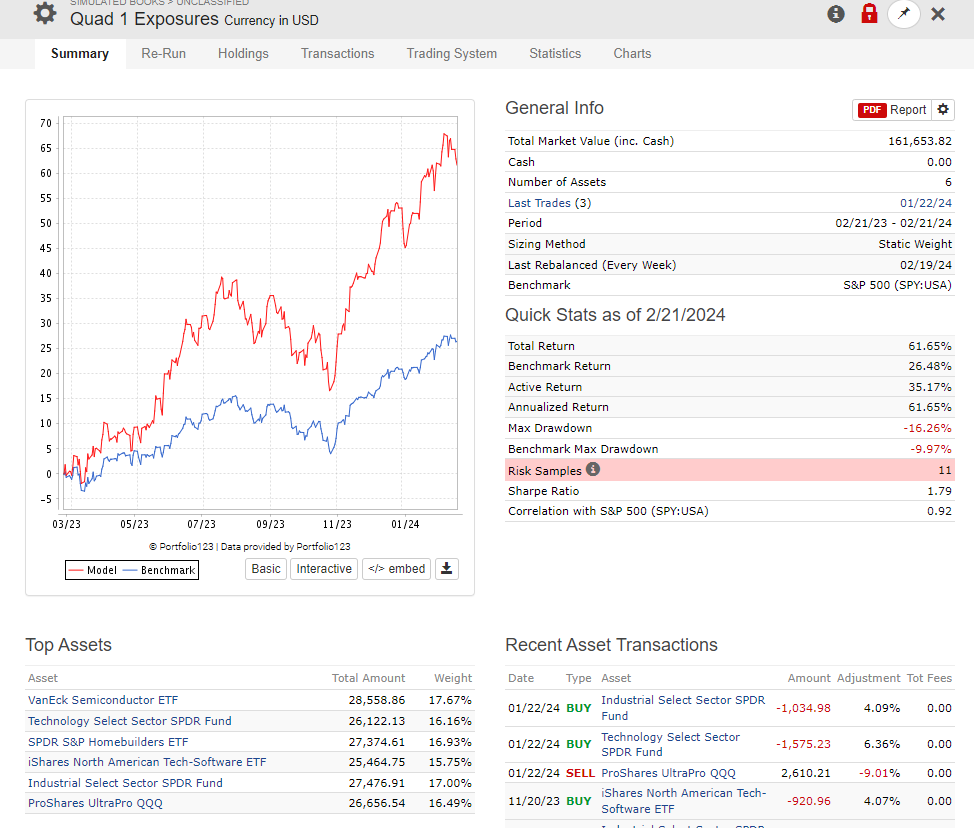
Task: Click the Sharpe Ratio value 1.79
Action: (x=939, y=491)
